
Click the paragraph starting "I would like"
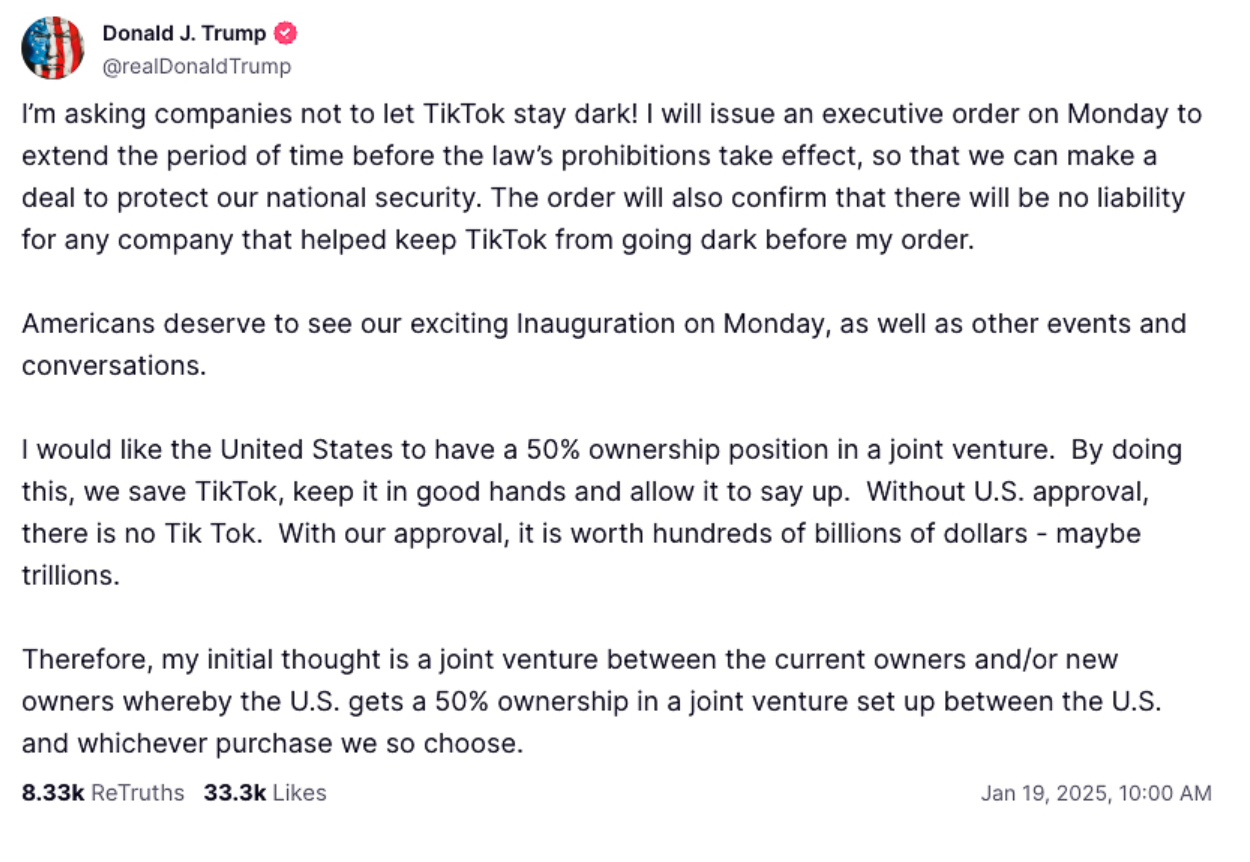602,512
